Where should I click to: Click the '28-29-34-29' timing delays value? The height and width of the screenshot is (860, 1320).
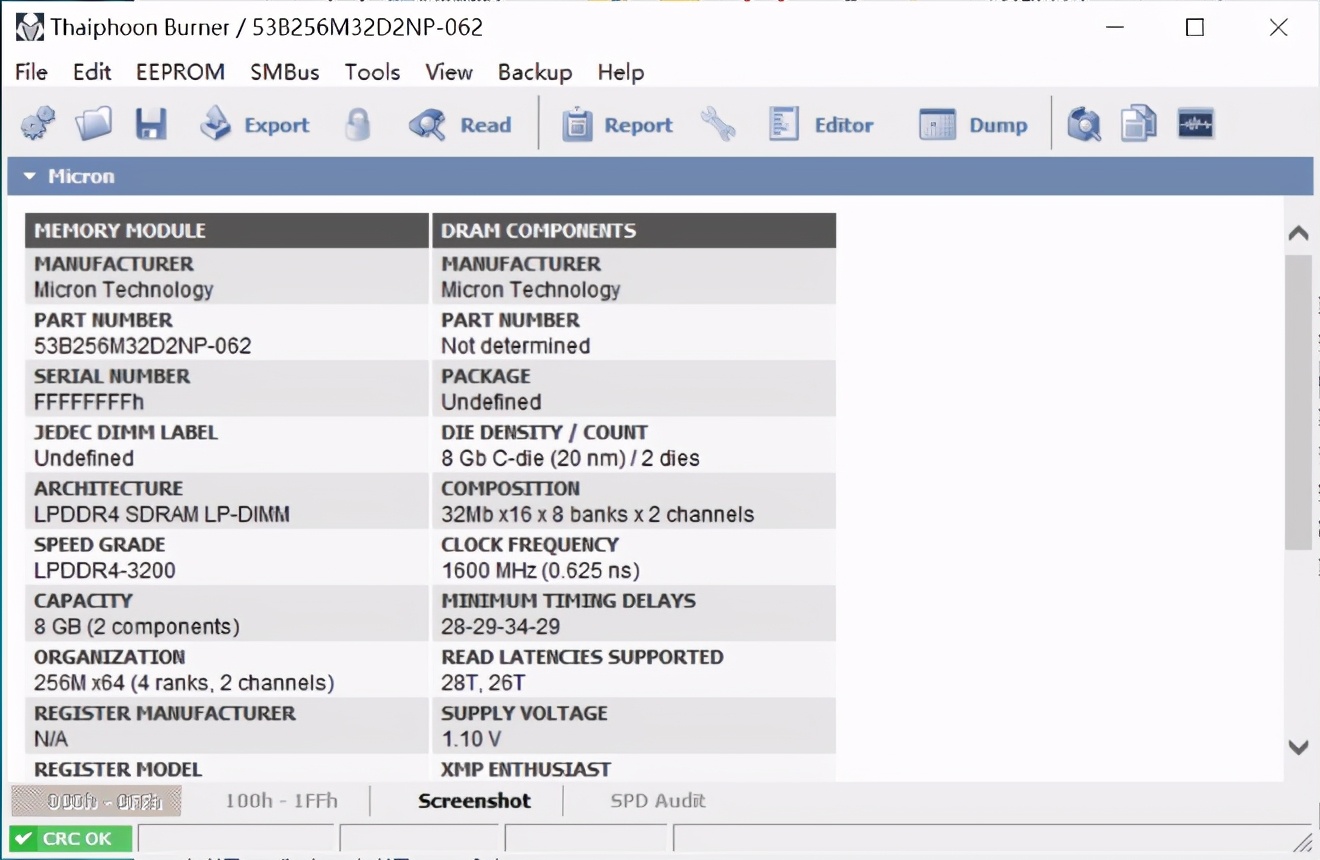501,626
